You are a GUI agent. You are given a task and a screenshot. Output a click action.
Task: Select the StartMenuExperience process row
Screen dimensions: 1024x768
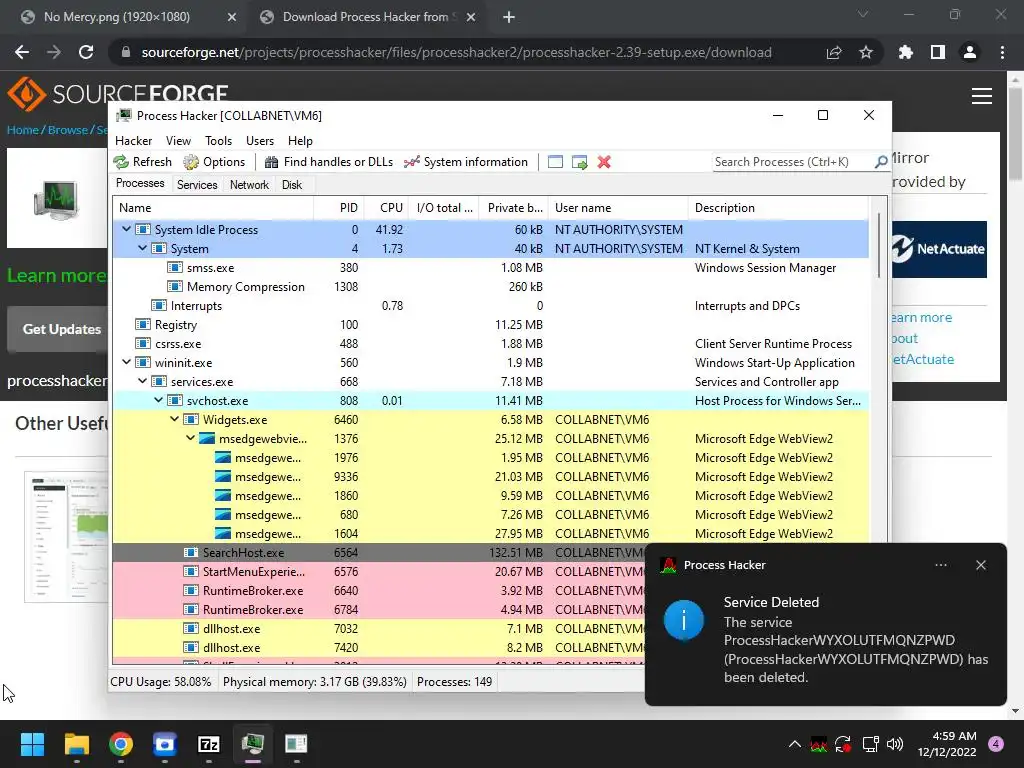(379, 571)
